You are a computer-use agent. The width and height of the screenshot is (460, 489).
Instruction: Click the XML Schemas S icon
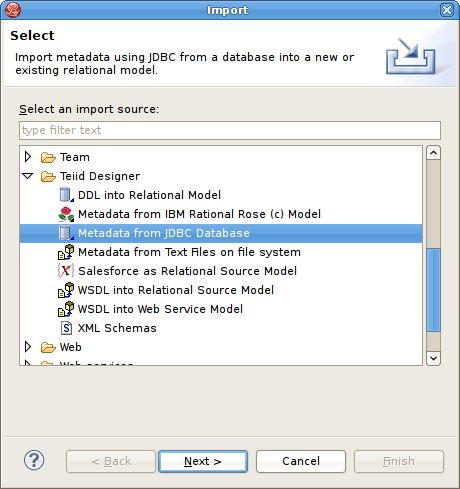[x=66, y=328]
